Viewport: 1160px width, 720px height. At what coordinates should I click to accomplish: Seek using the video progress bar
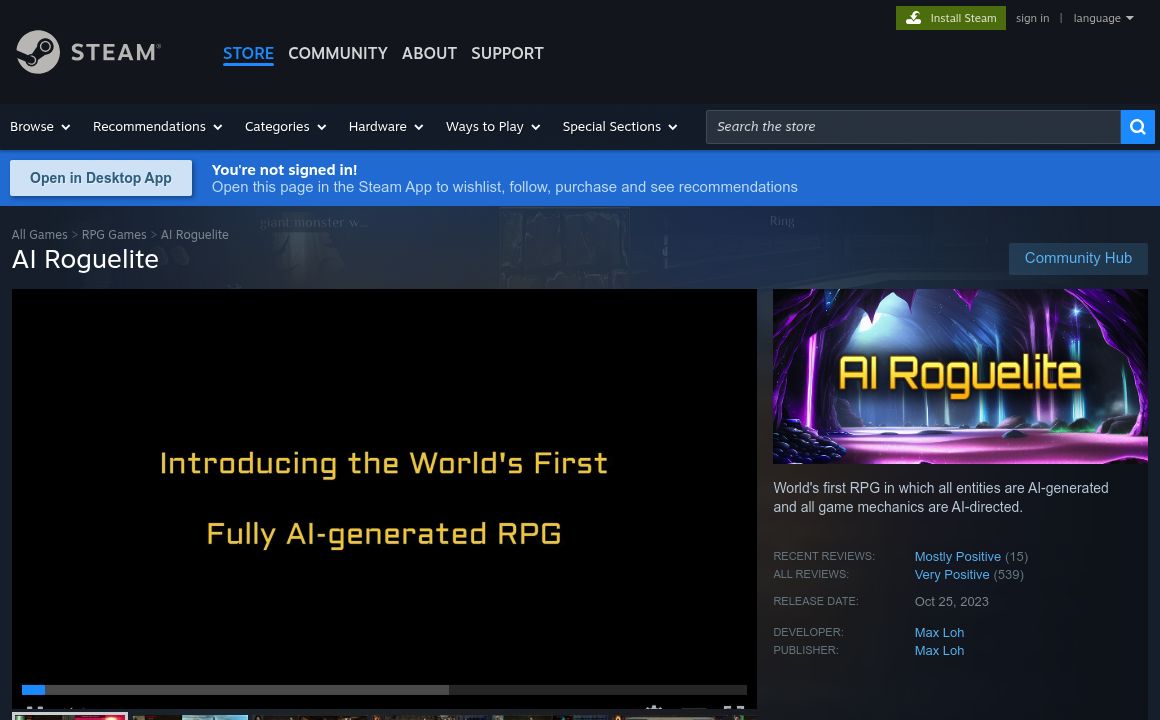coord(384,690)
